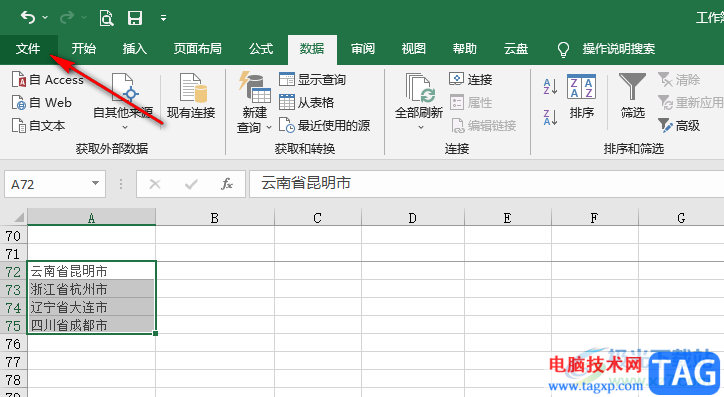The image size is (724, 397).
Task: Expand Customize Quick Access Toolbar menu
Action: click(163, 18)
